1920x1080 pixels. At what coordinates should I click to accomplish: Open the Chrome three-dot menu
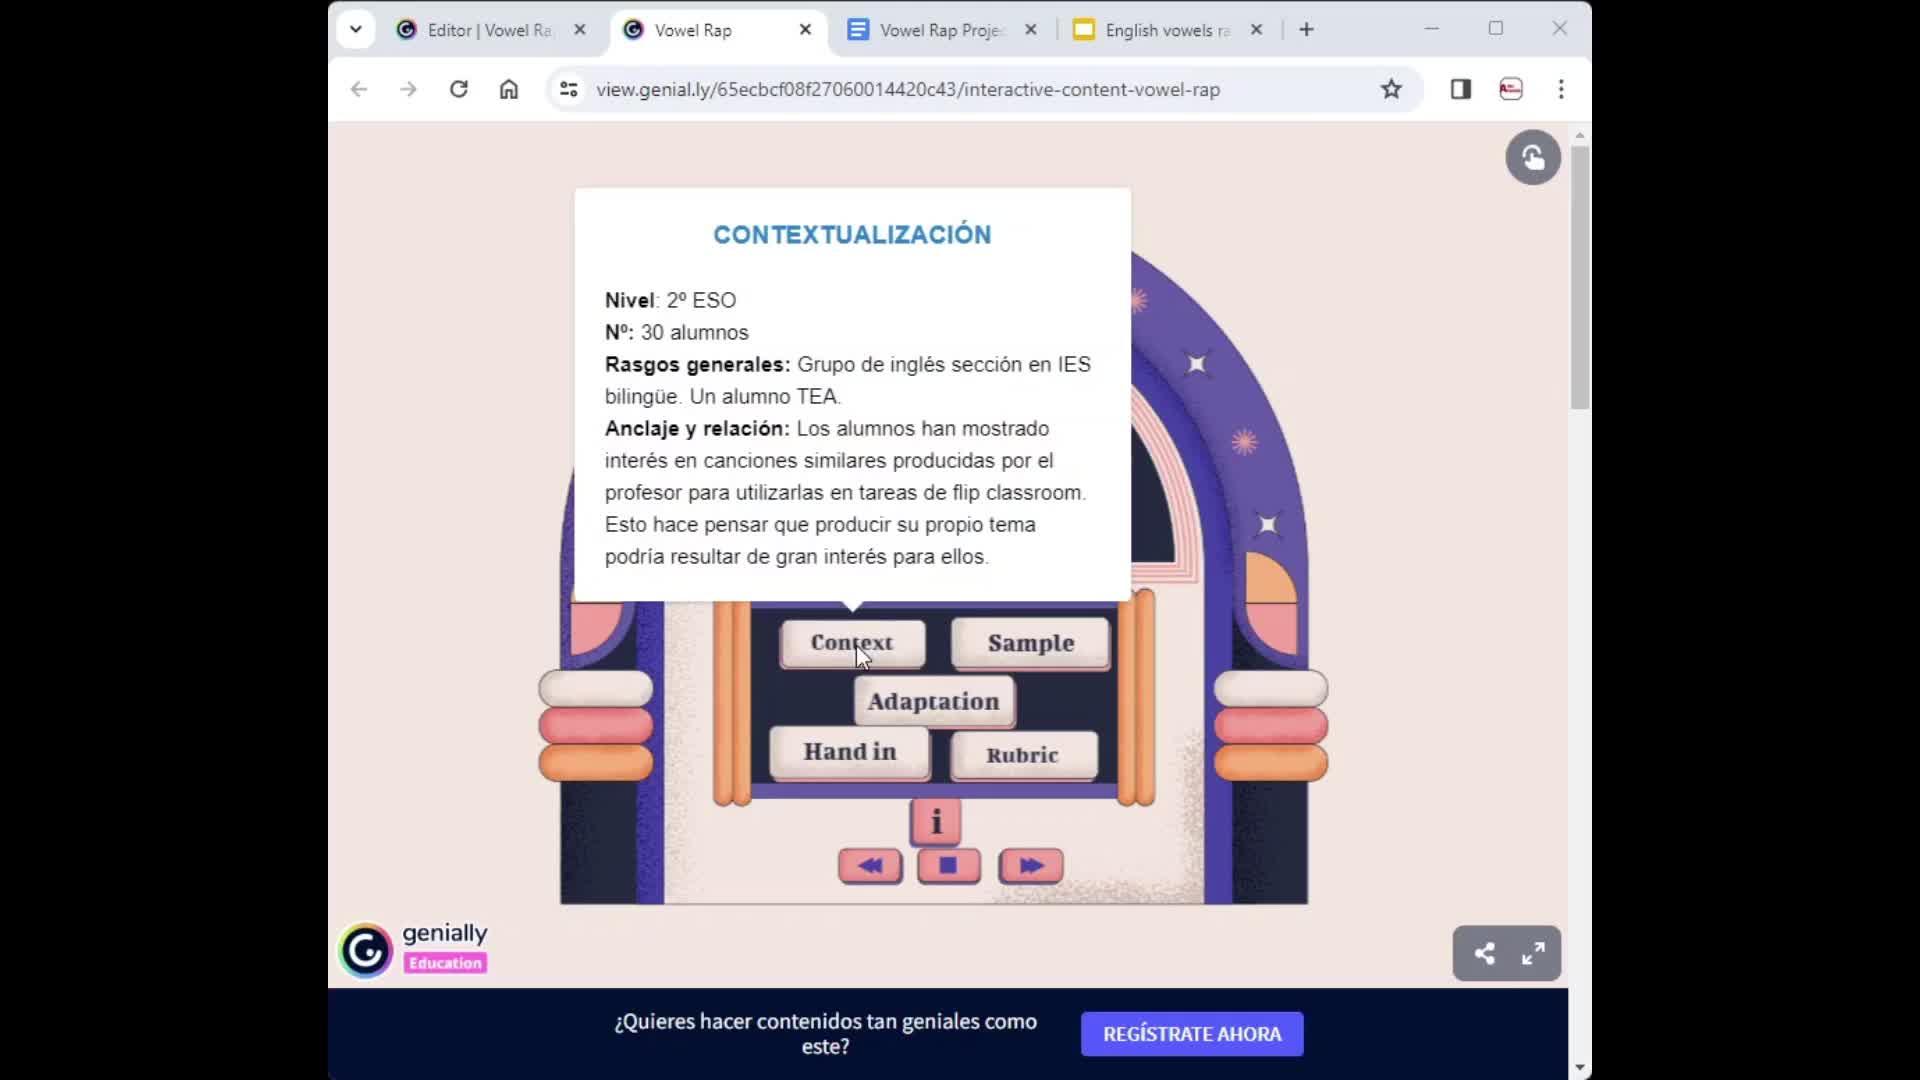pos(1560,89)
